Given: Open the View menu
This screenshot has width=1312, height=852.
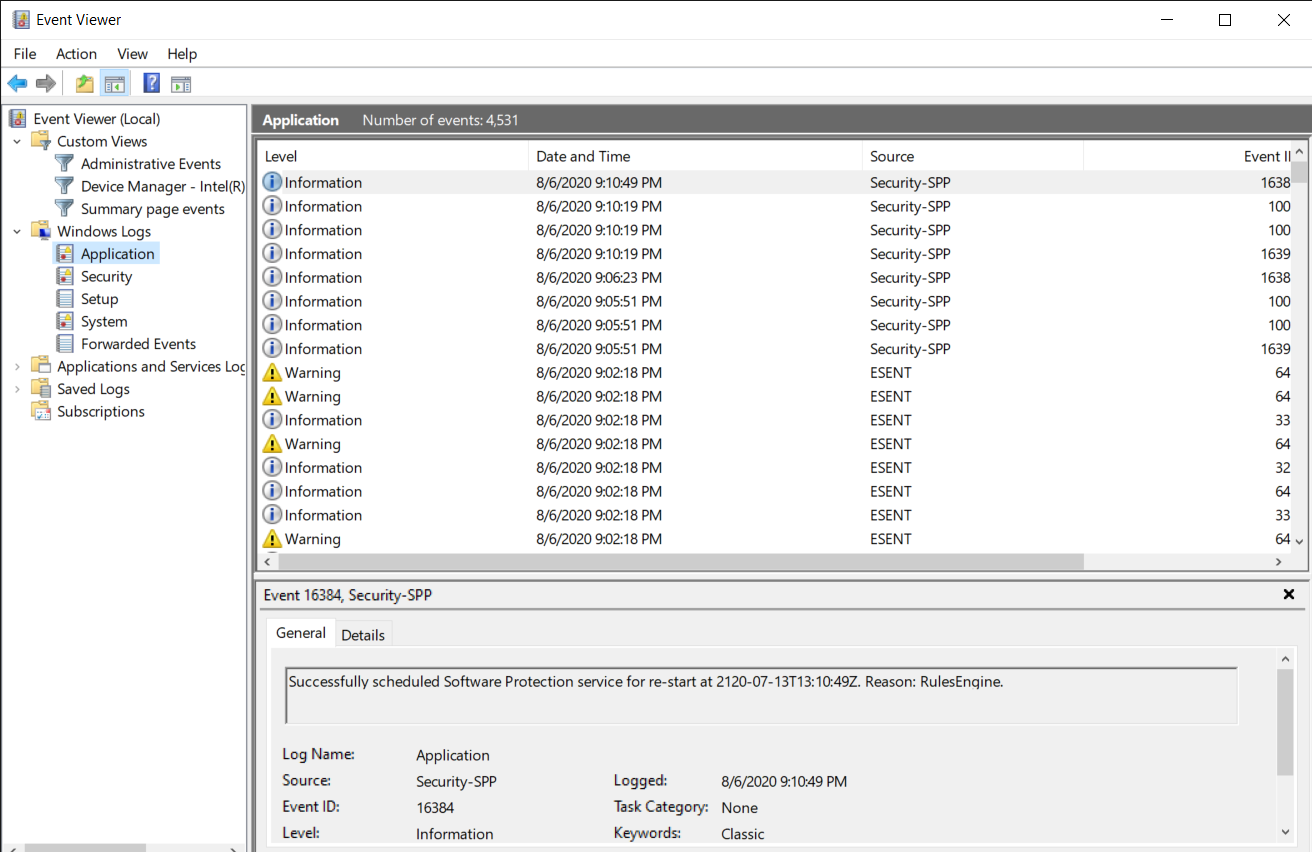Looking at the screenshot, I should point(132,54).
